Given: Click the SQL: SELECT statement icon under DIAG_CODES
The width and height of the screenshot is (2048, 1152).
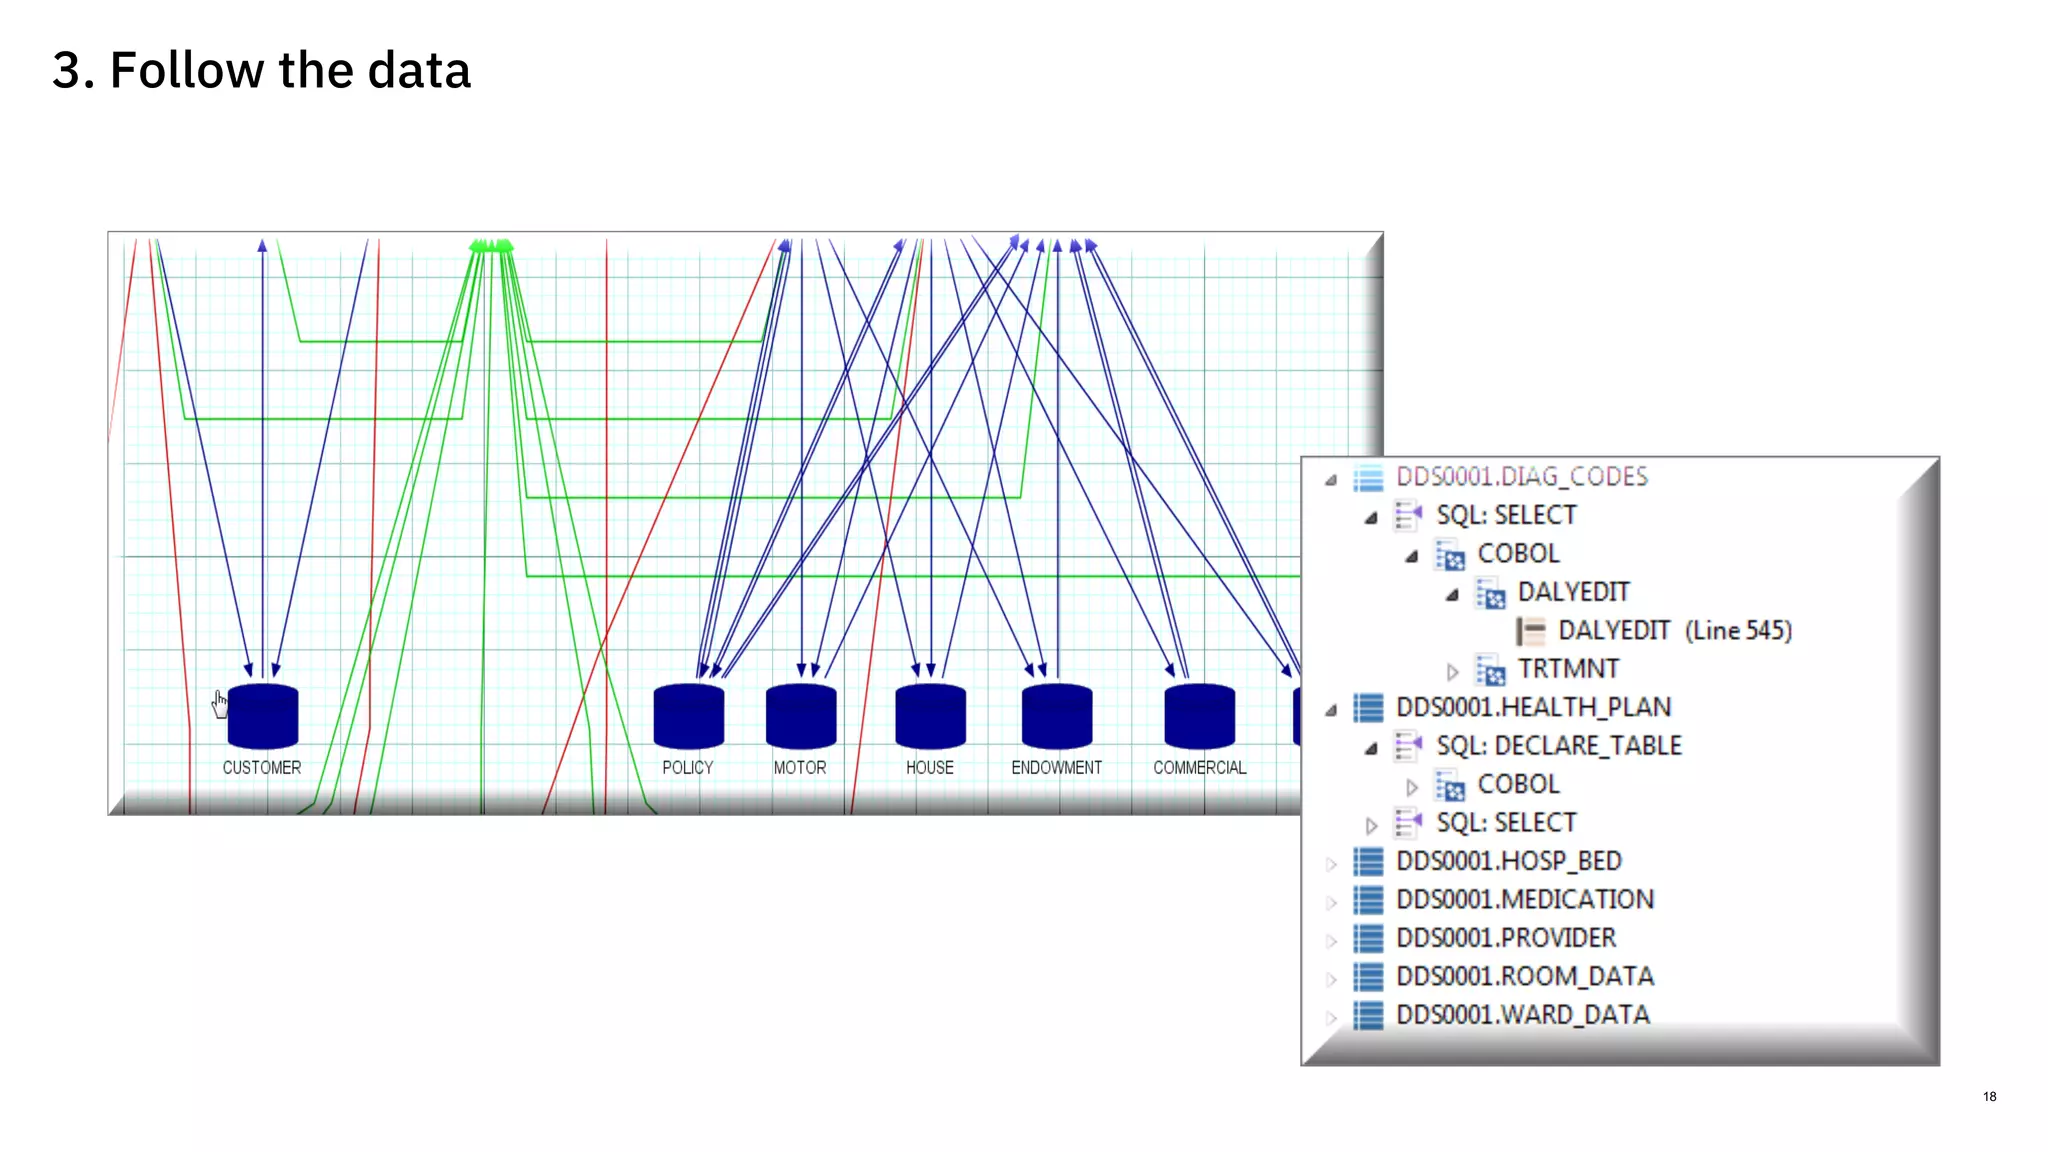Looking at the screenshot, I should [1408, 516].
